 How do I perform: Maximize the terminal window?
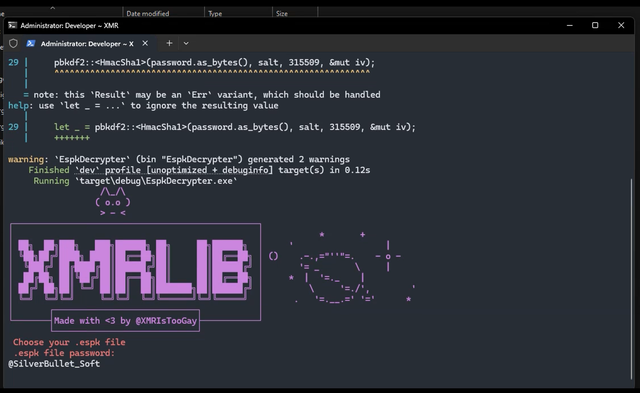pyautogui.click(x=595, y=25)
